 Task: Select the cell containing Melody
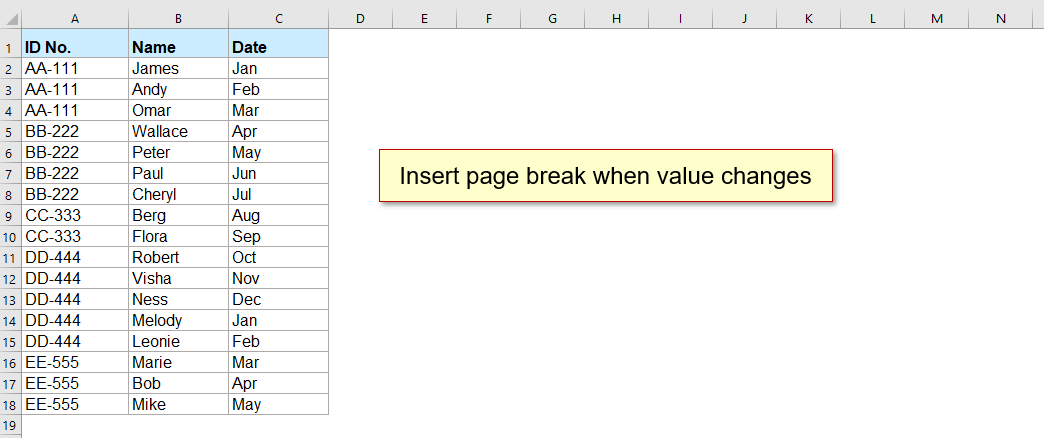point(178,320)
